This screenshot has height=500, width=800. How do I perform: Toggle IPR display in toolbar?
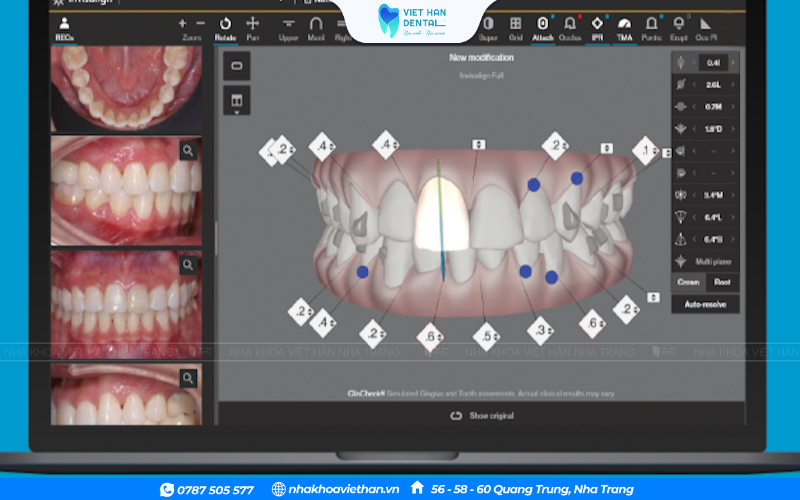pyautogui.click(x=597, y=27)
